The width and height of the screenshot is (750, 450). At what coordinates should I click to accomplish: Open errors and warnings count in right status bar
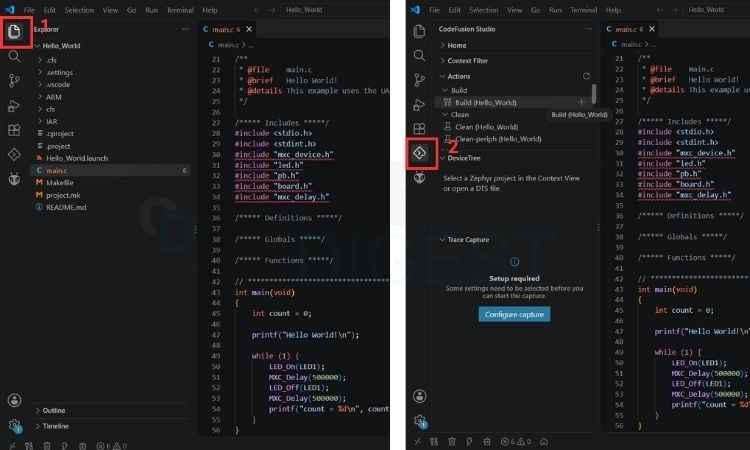pyautogui.click(x=516, y=441)
